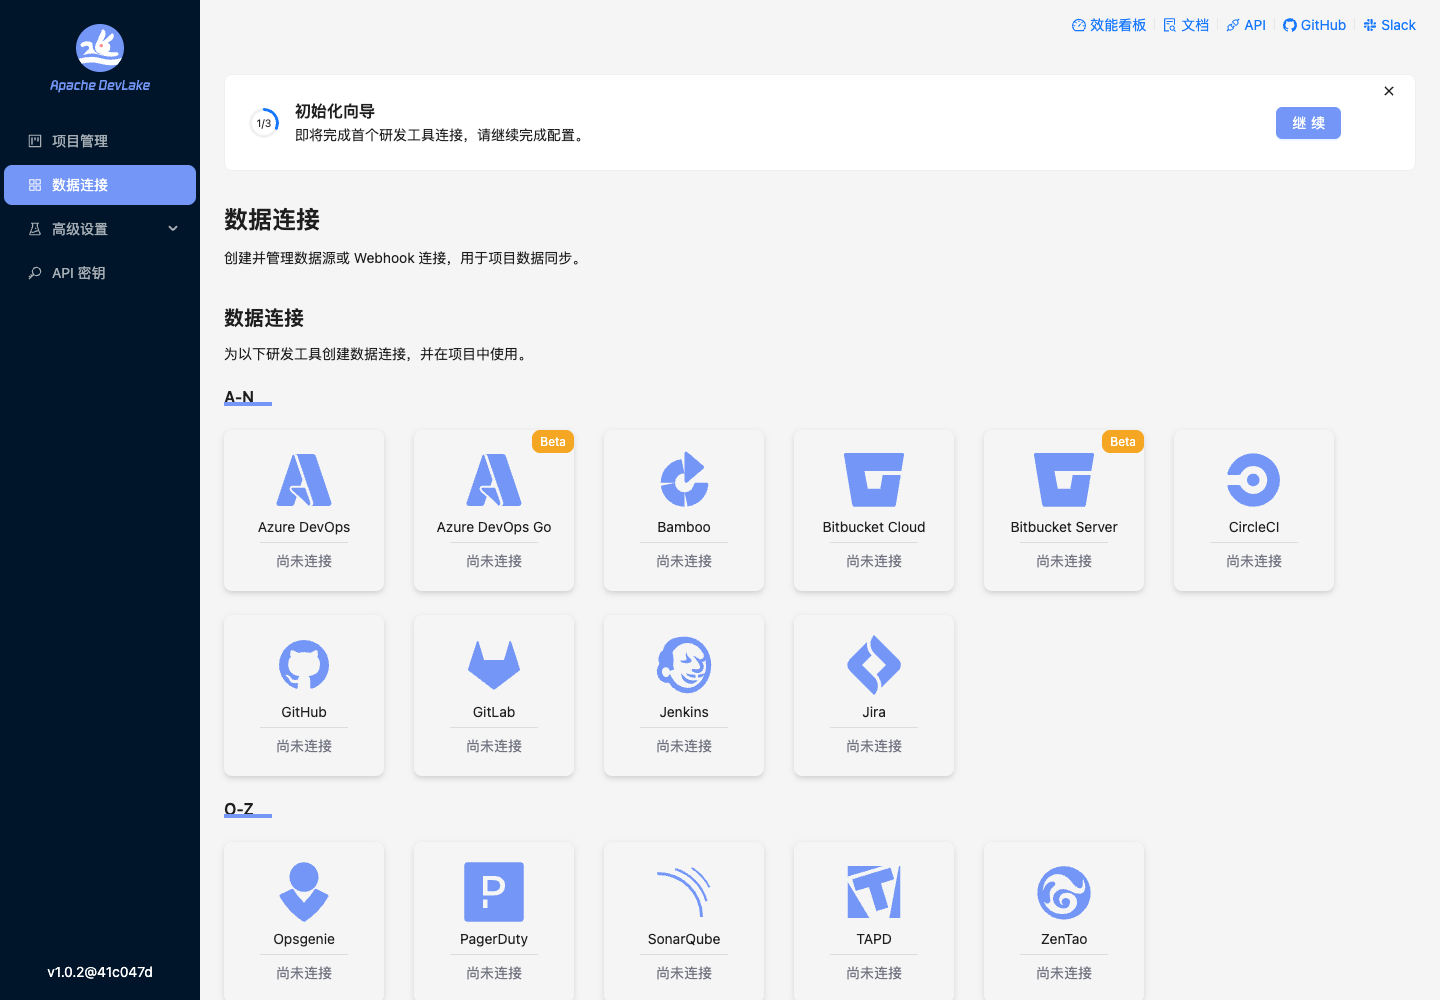Click version text v1.0.2@41c047d
1440x1000 pixels.
[x=100, y=972]
